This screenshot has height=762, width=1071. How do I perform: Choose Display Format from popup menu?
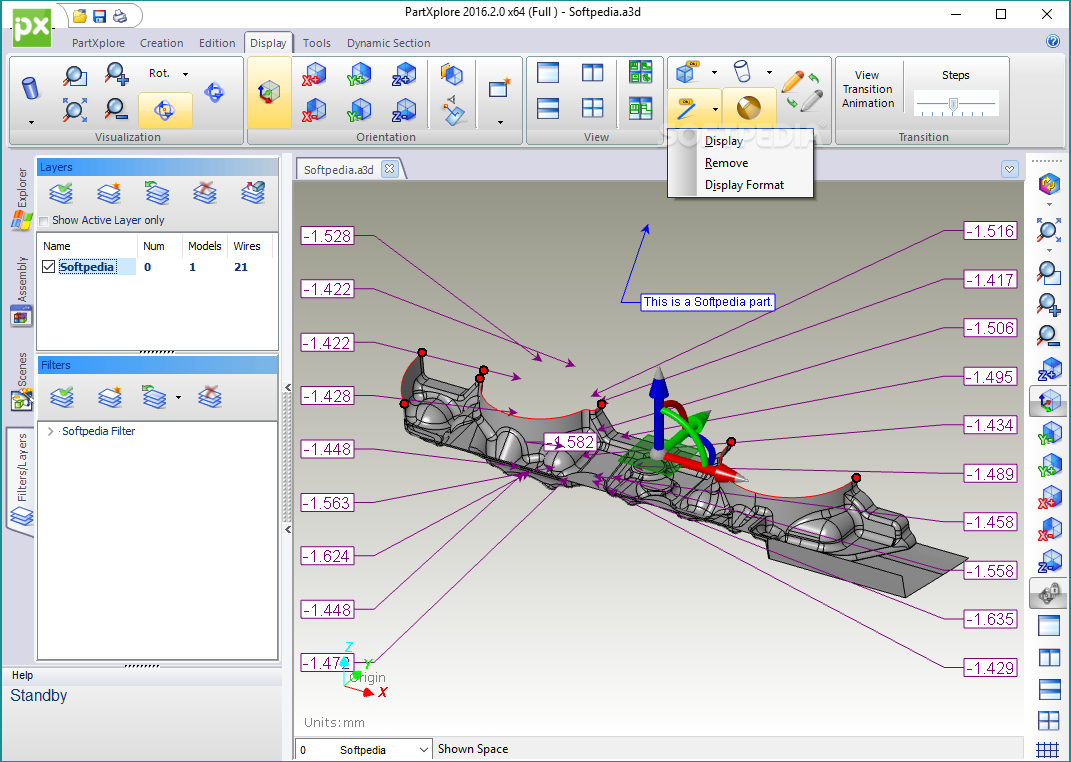744,185
